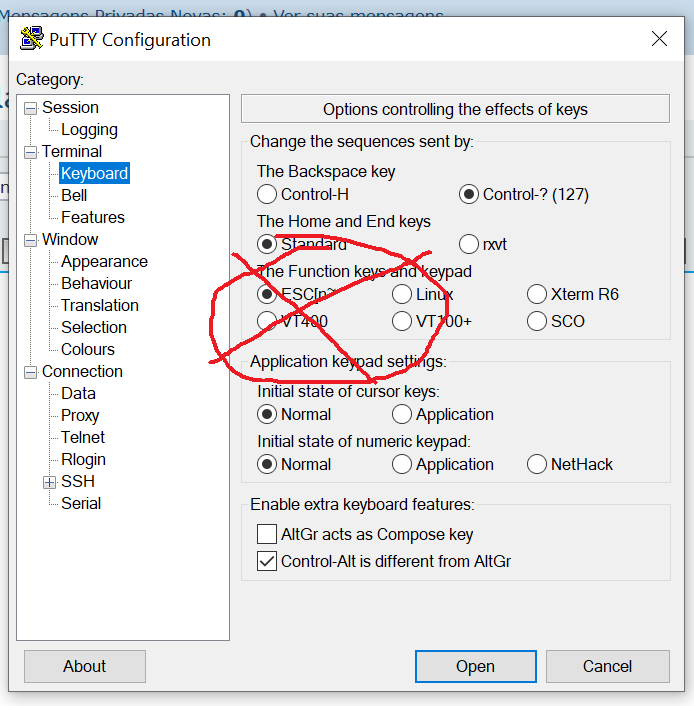Select Keyboard category
Viewport: 694px width, 706px height.
[x=95, y=173]
